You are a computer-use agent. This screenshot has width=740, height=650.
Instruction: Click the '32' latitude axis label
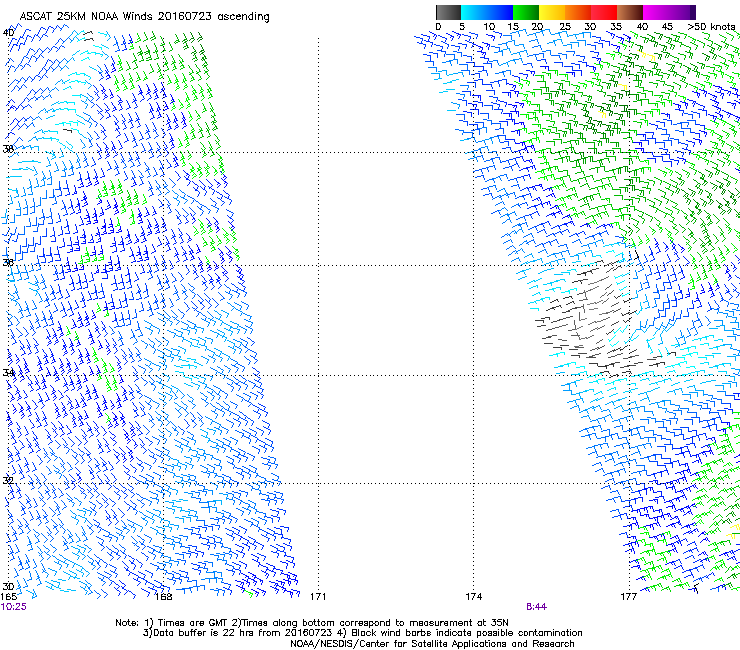click(8, 481)
